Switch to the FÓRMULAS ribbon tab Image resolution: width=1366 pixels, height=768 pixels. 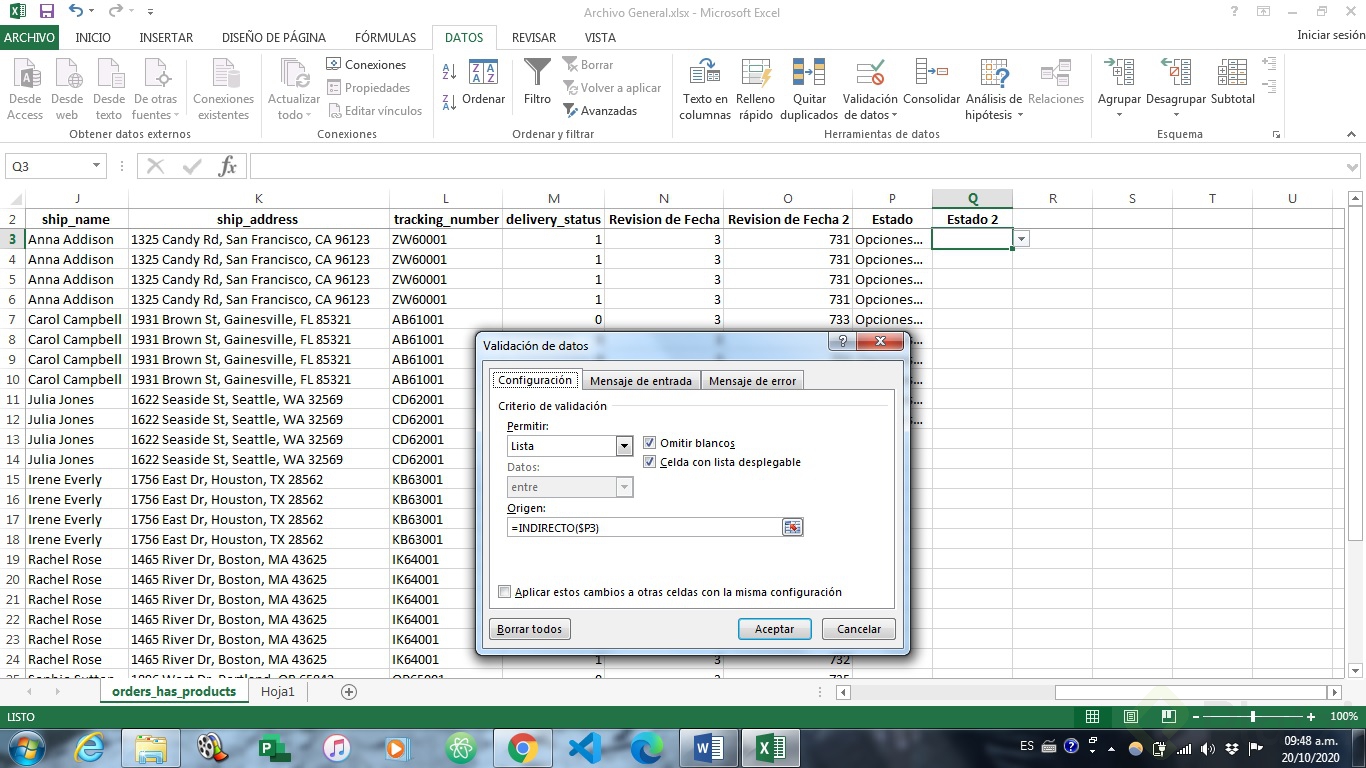[385, 37]
